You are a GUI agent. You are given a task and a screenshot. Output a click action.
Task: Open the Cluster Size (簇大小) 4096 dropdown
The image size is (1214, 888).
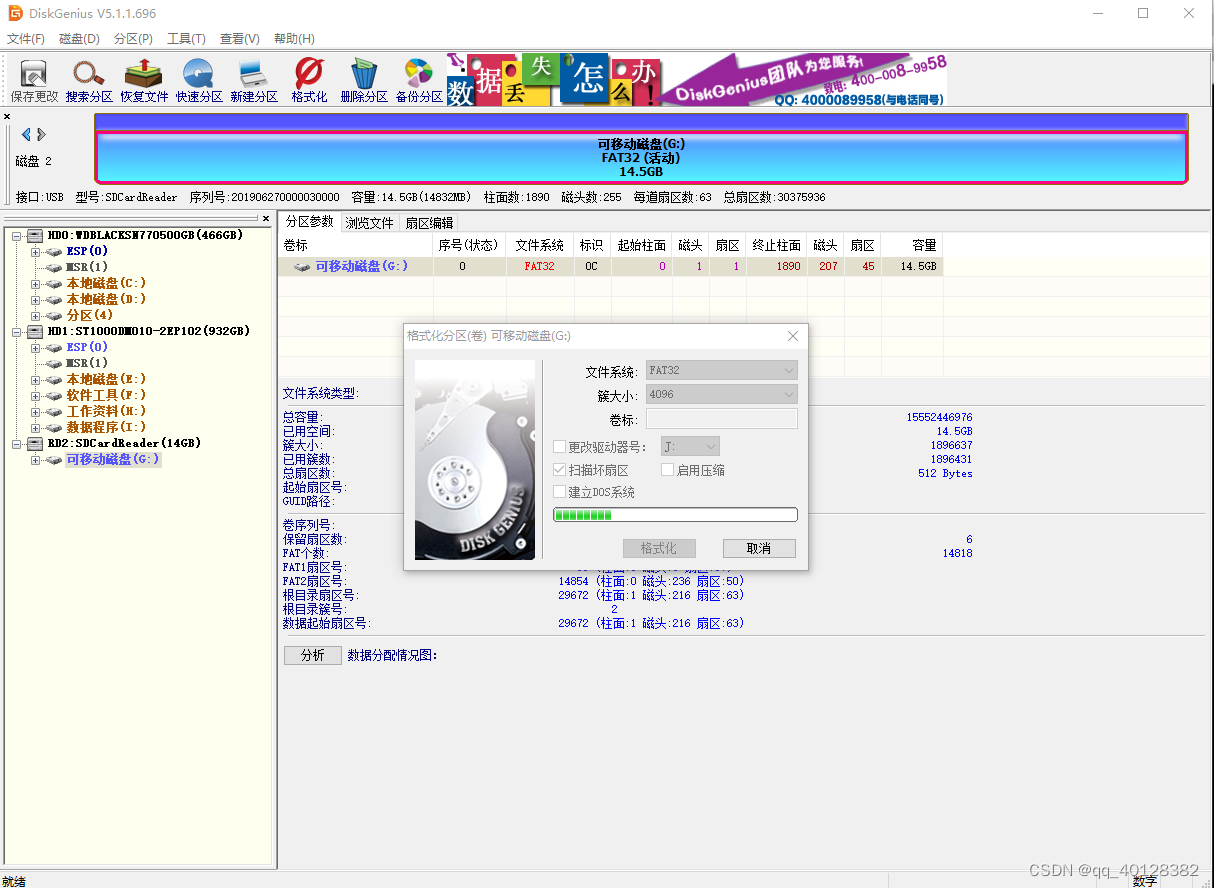721,395
